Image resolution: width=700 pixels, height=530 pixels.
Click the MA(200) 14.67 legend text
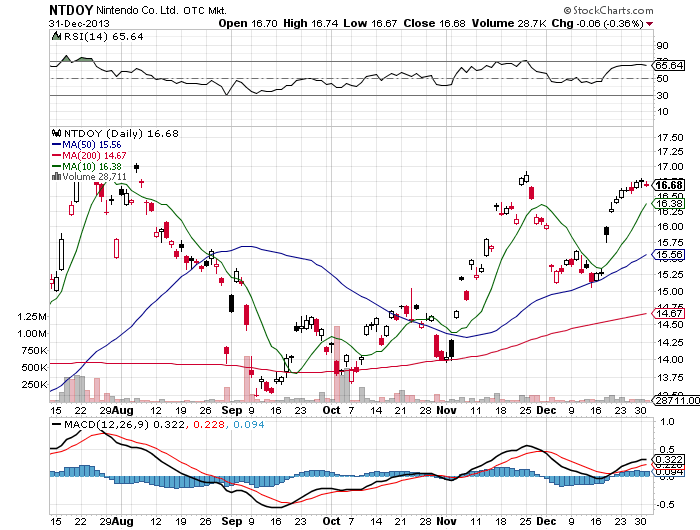(x=94, y=155)
